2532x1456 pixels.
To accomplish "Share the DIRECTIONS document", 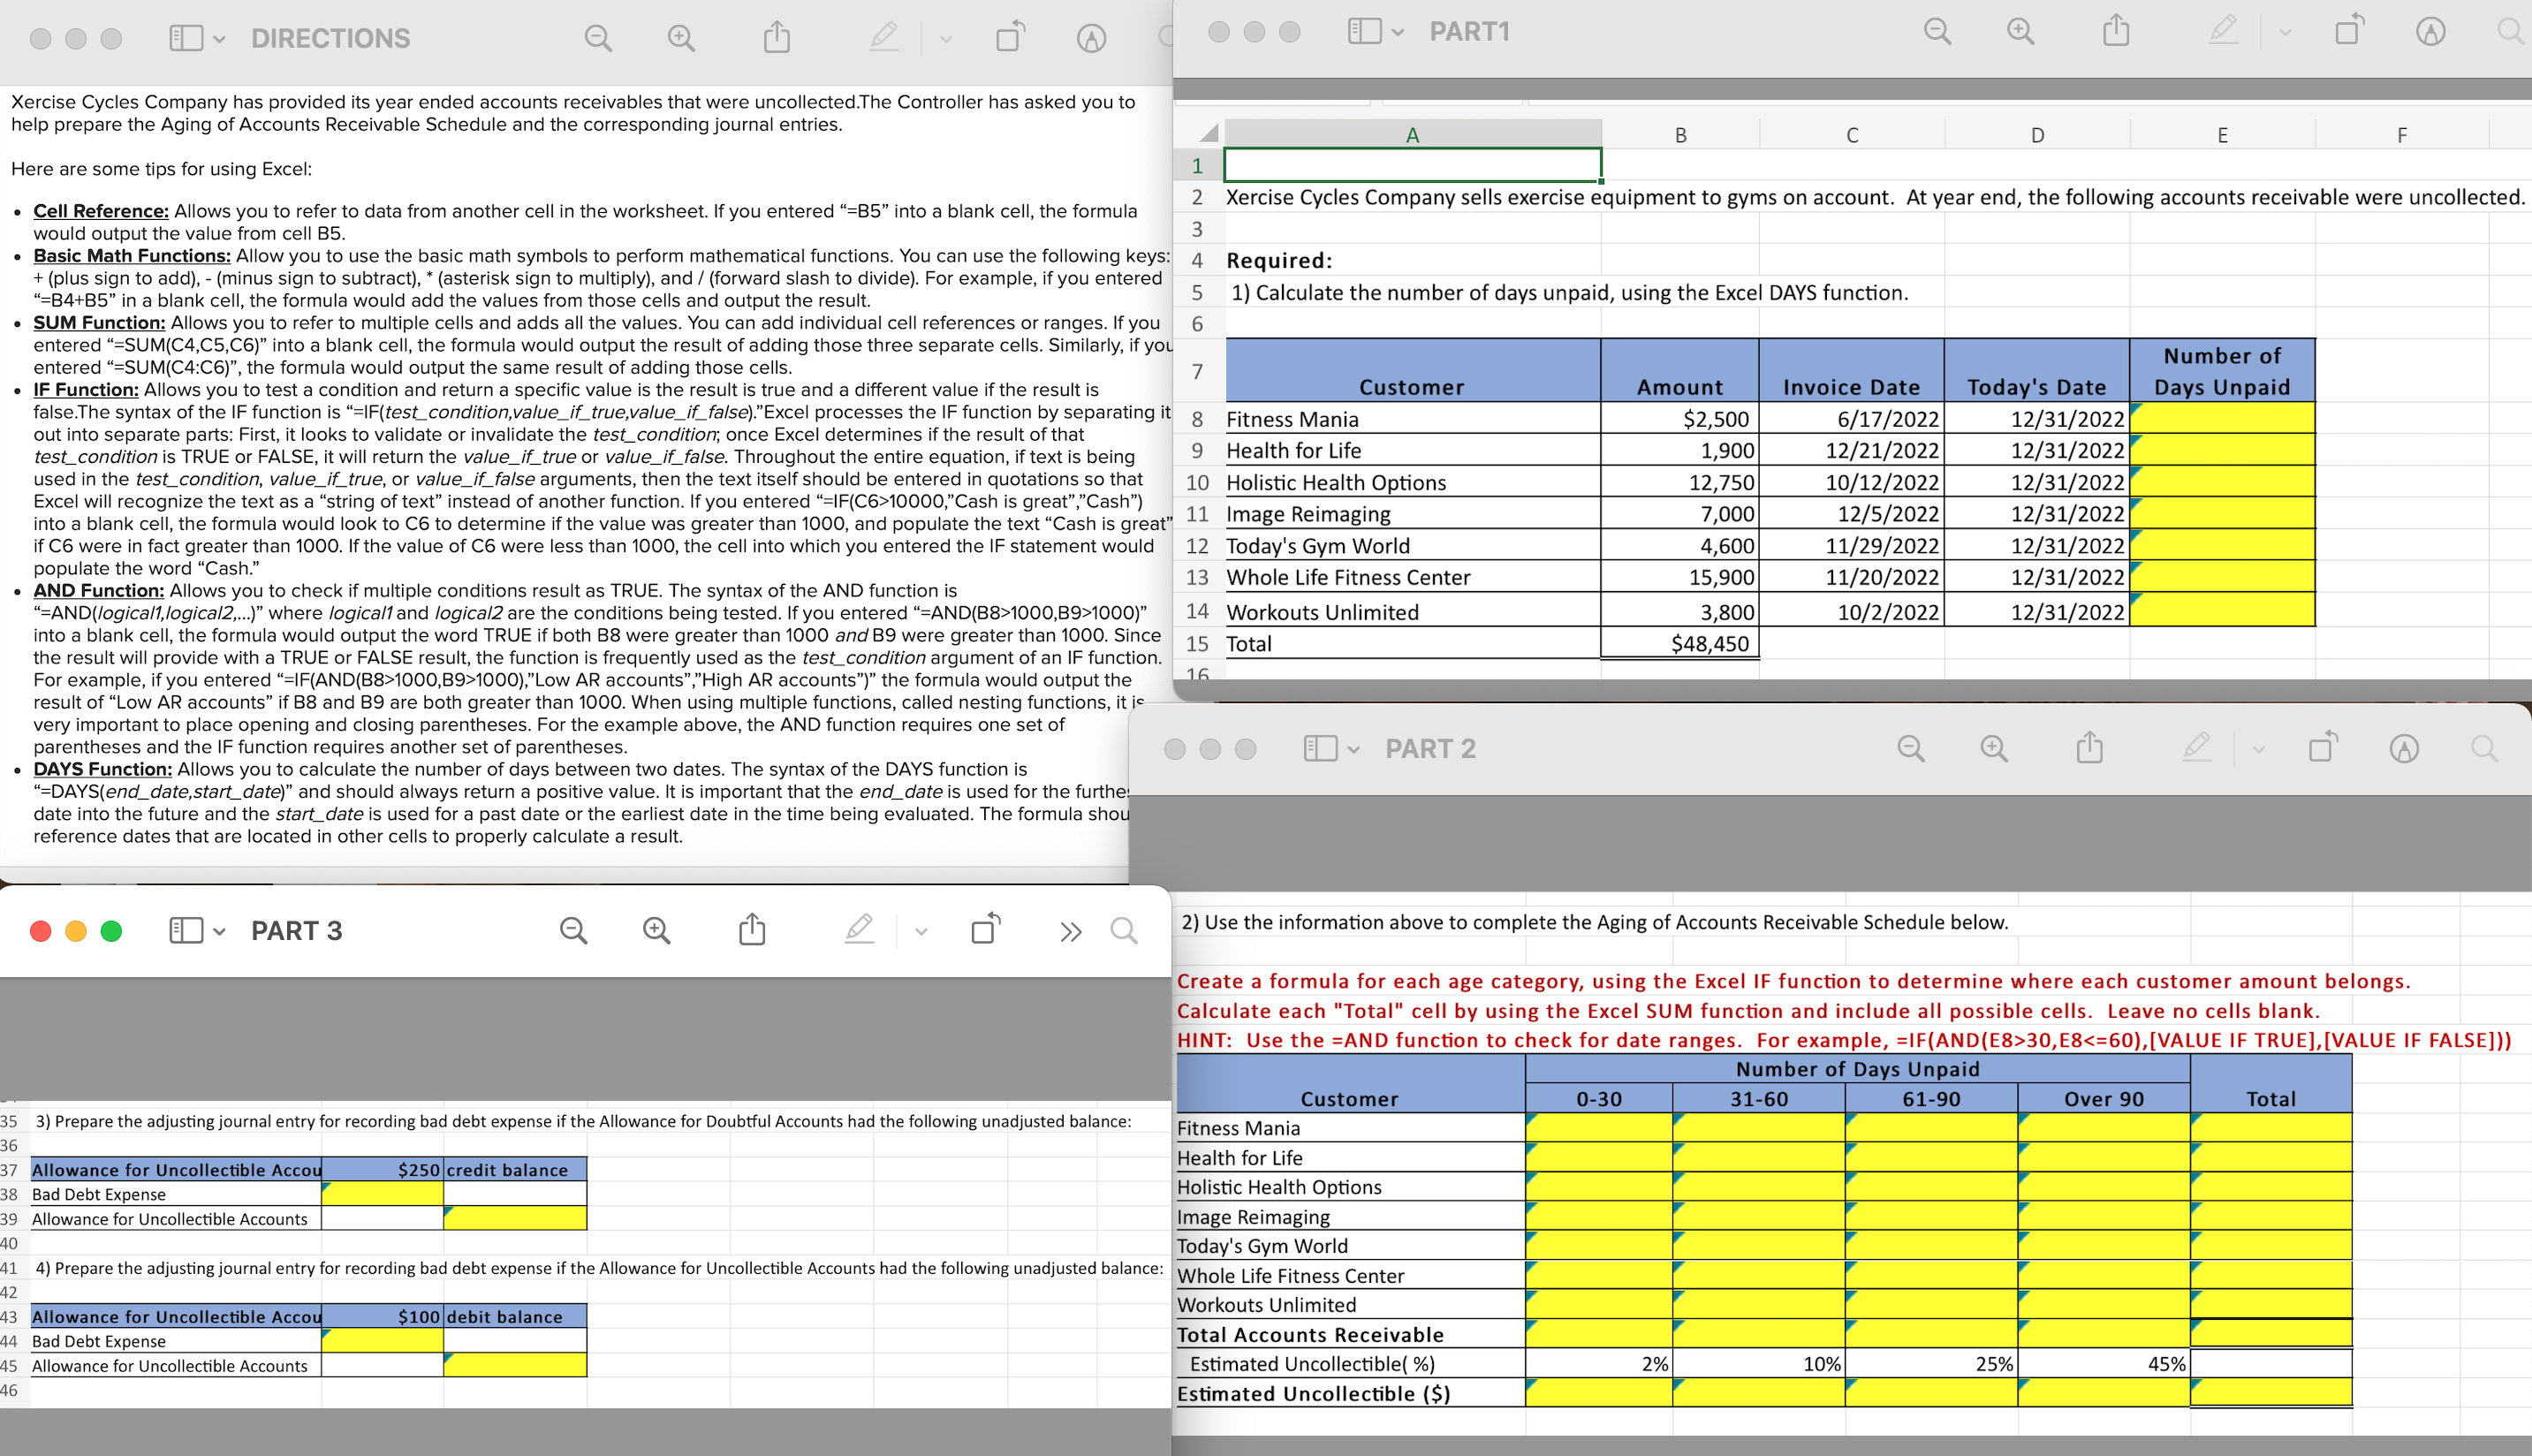I will (777, 37).
